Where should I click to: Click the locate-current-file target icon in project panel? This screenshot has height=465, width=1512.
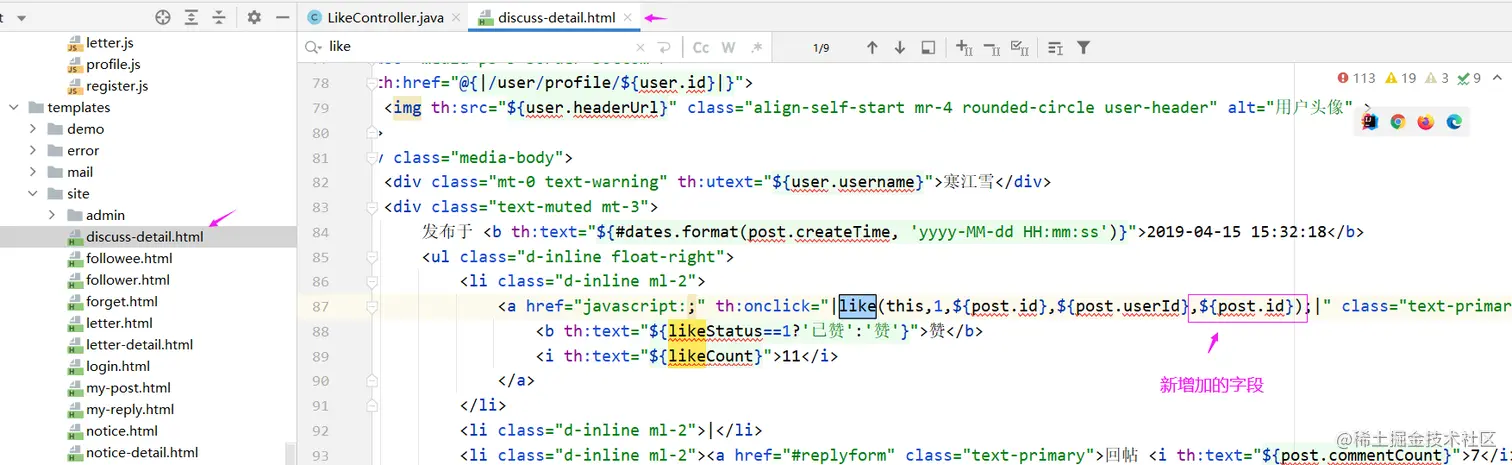pos(163,17)
